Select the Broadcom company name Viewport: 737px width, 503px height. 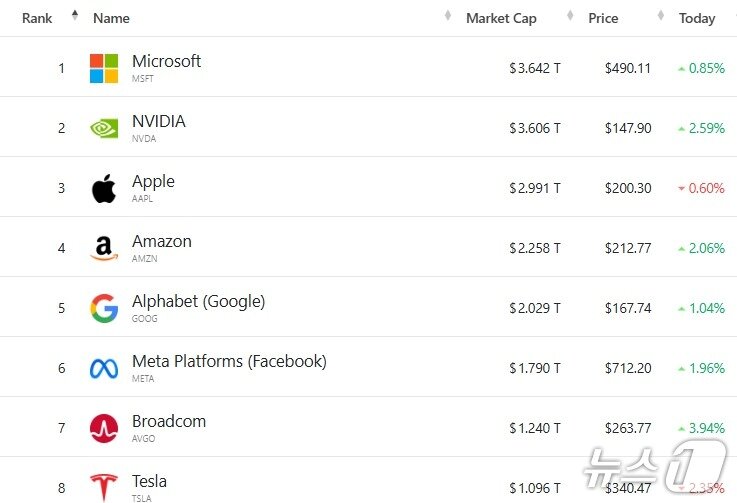(x=169, y=421)
